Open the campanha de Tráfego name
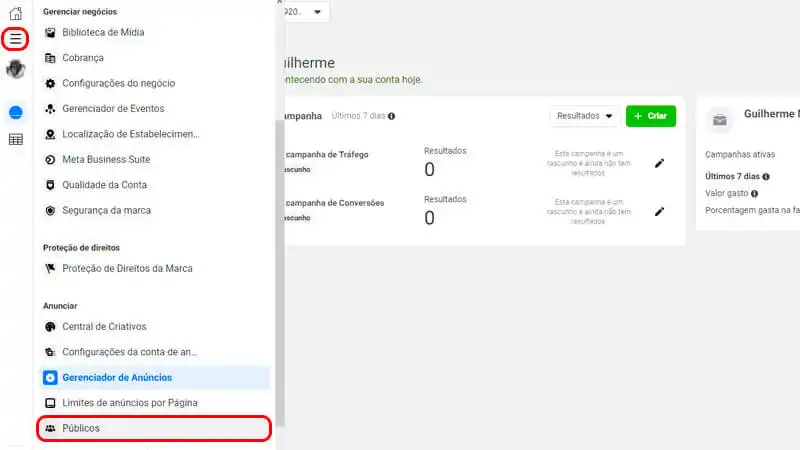Screen dimensions: 800x450 pyautogui.click(x=327, y=155)
